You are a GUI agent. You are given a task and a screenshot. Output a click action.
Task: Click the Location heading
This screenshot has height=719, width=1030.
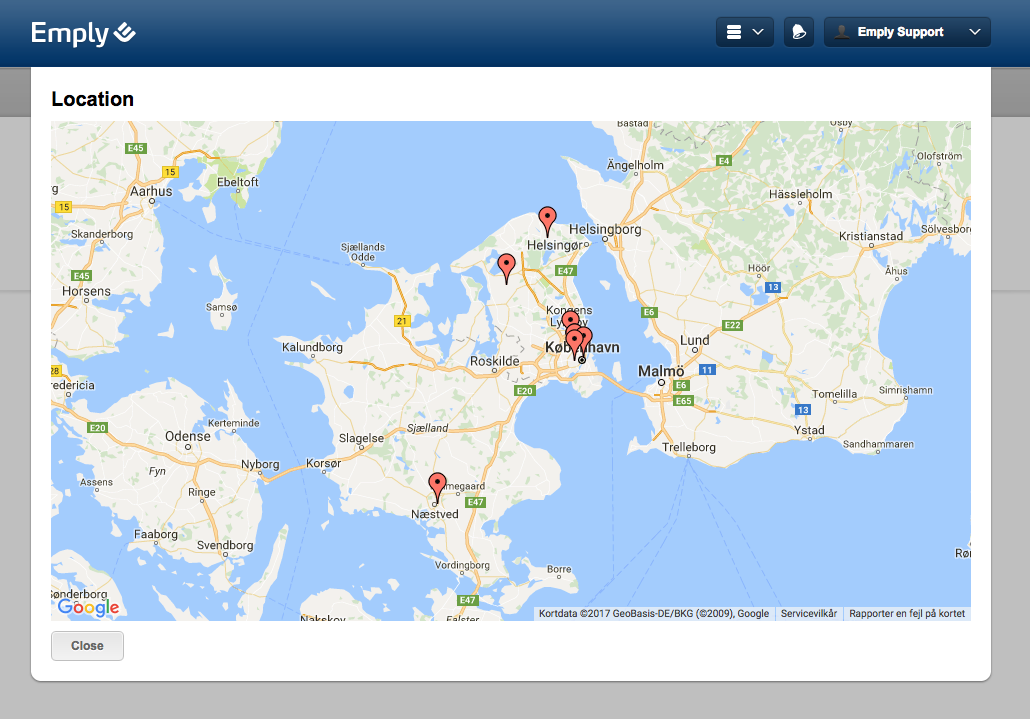tap(93, 98)
